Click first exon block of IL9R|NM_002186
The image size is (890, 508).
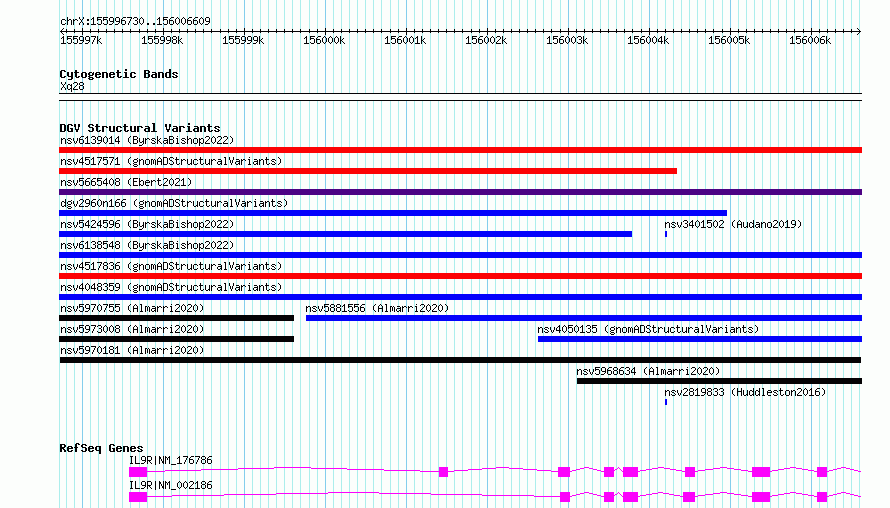138,497
